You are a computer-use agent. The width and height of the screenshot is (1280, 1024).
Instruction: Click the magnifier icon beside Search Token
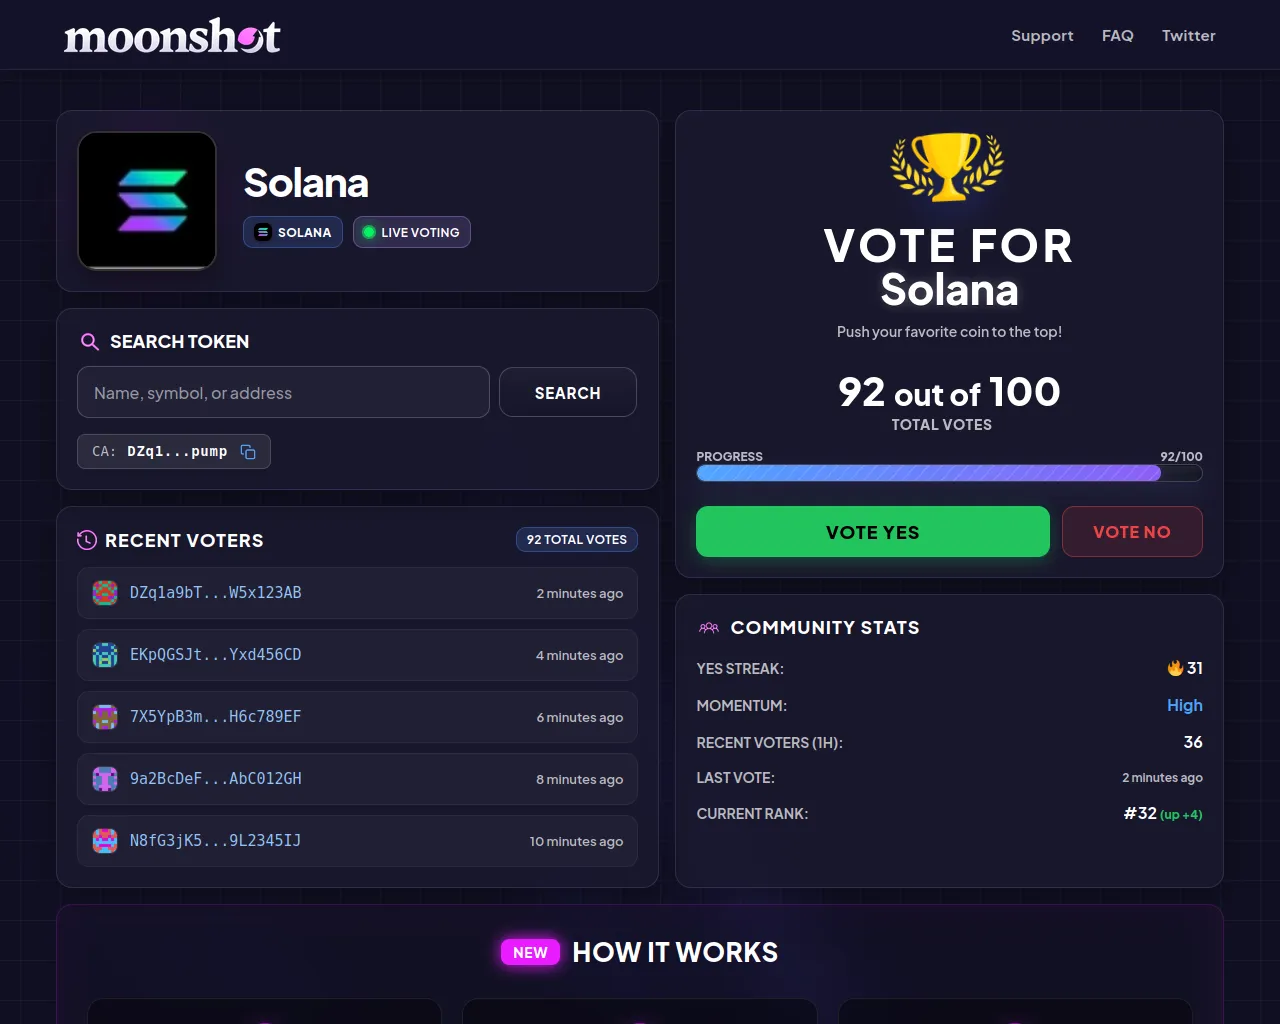(90, 342)
